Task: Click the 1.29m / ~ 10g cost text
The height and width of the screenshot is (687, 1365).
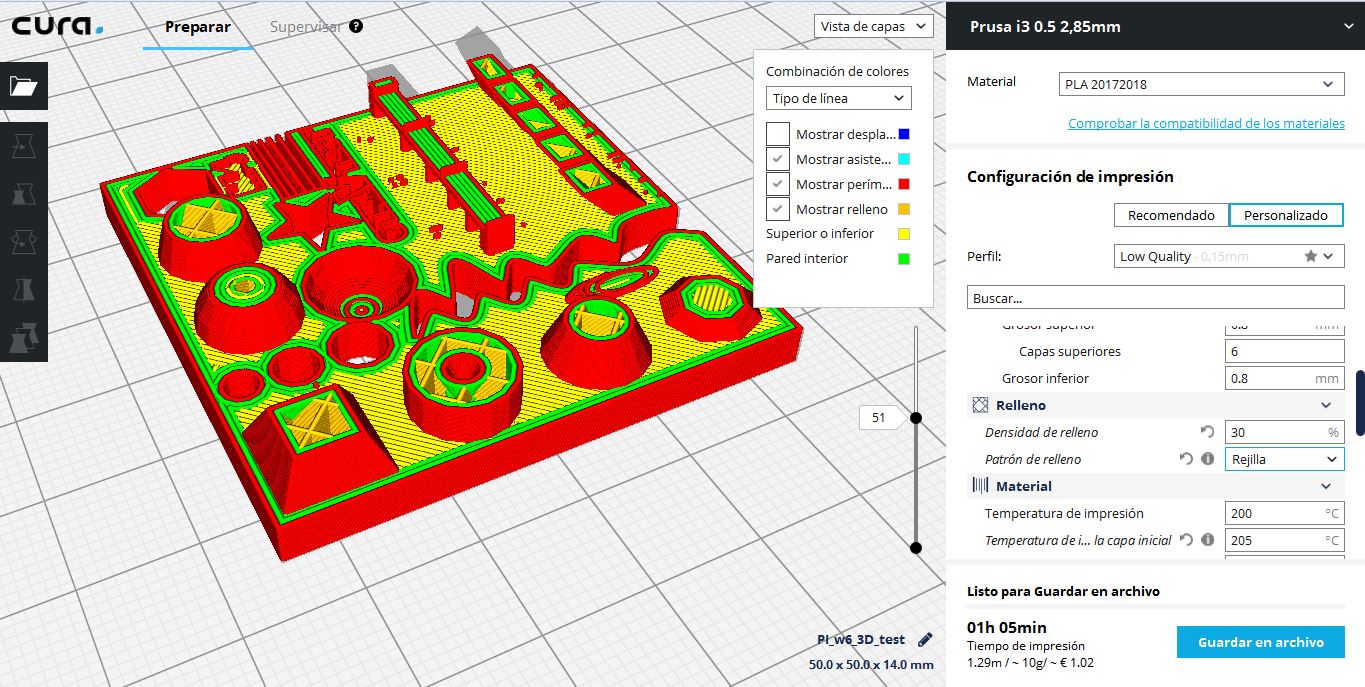Action: coord(1030,662)
